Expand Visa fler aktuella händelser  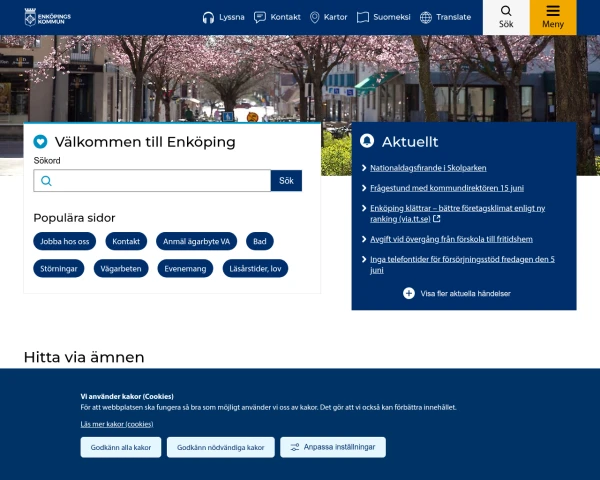[457, 293]
